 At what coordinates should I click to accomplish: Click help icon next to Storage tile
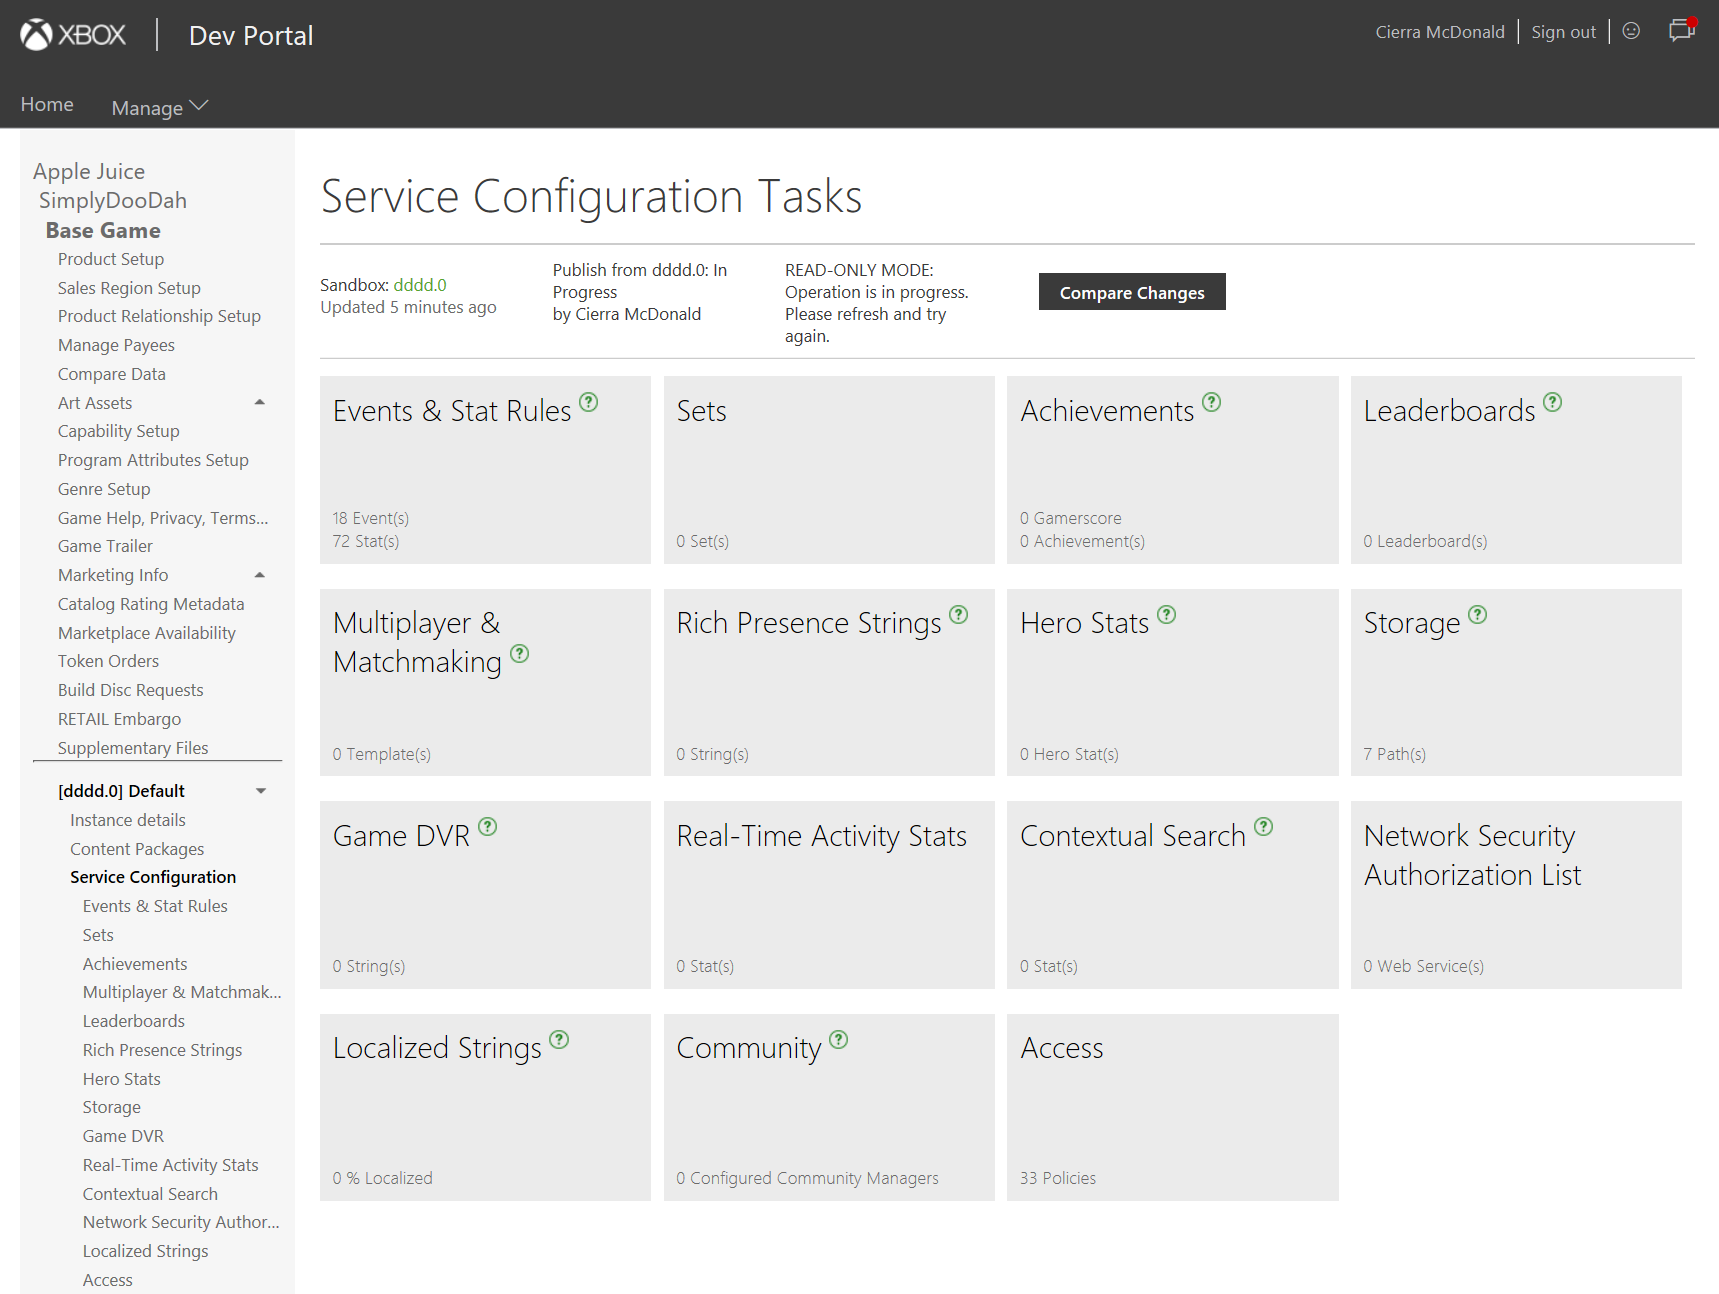pos(1477,615)
